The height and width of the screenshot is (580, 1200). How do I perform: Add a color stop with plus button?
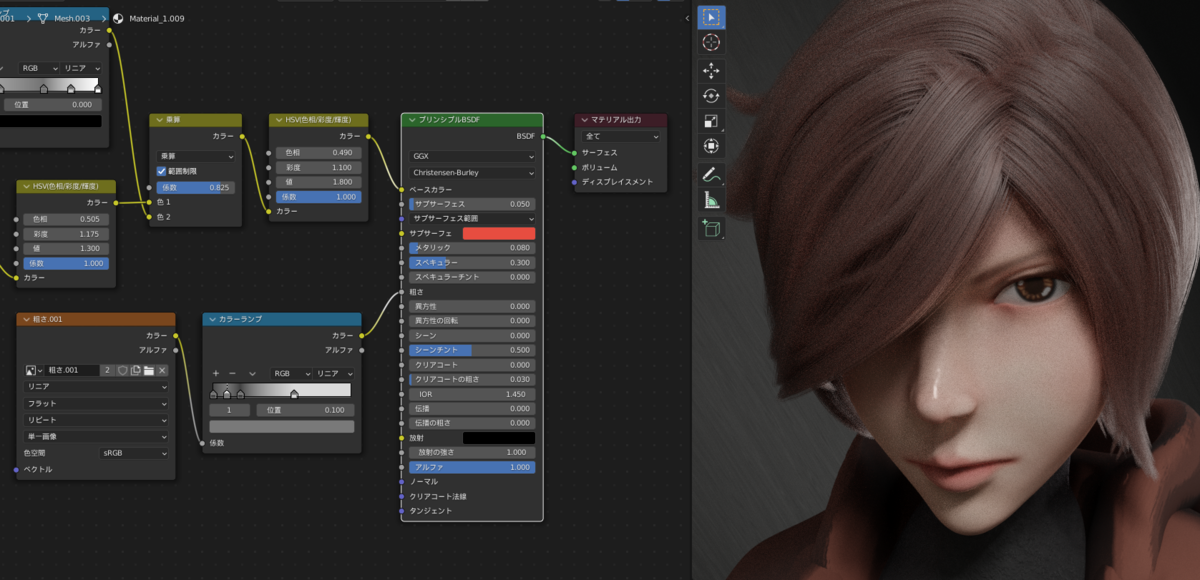(216, 373)
